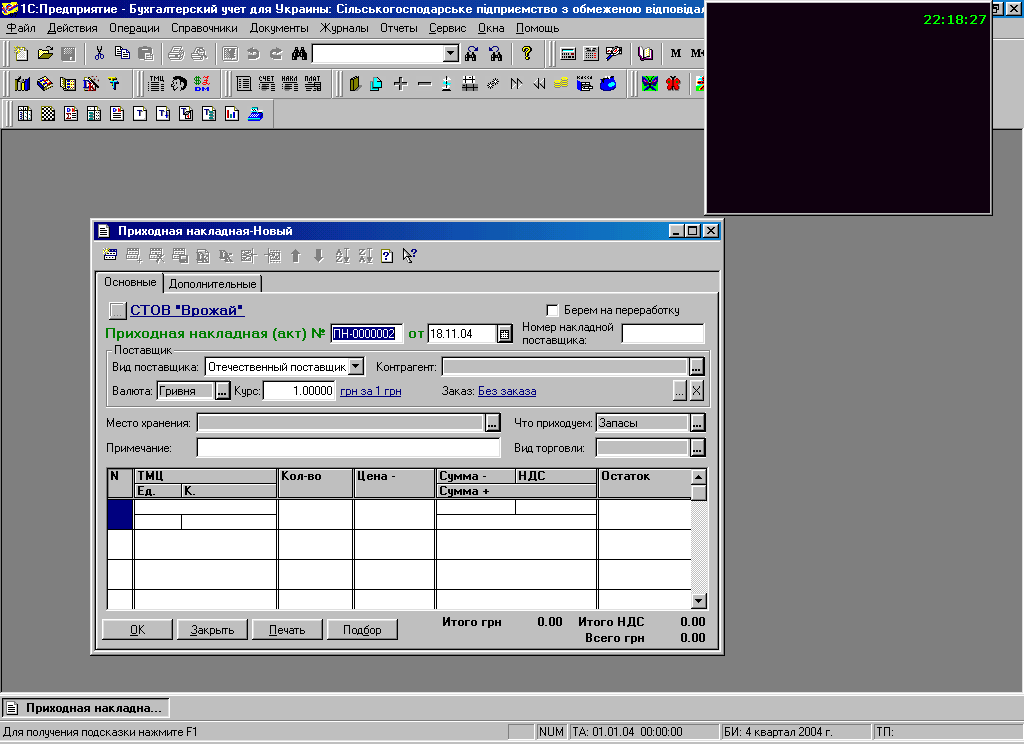Click the context help cursor icon
This screenshot has width=1024, height=744.
[409, 255]
